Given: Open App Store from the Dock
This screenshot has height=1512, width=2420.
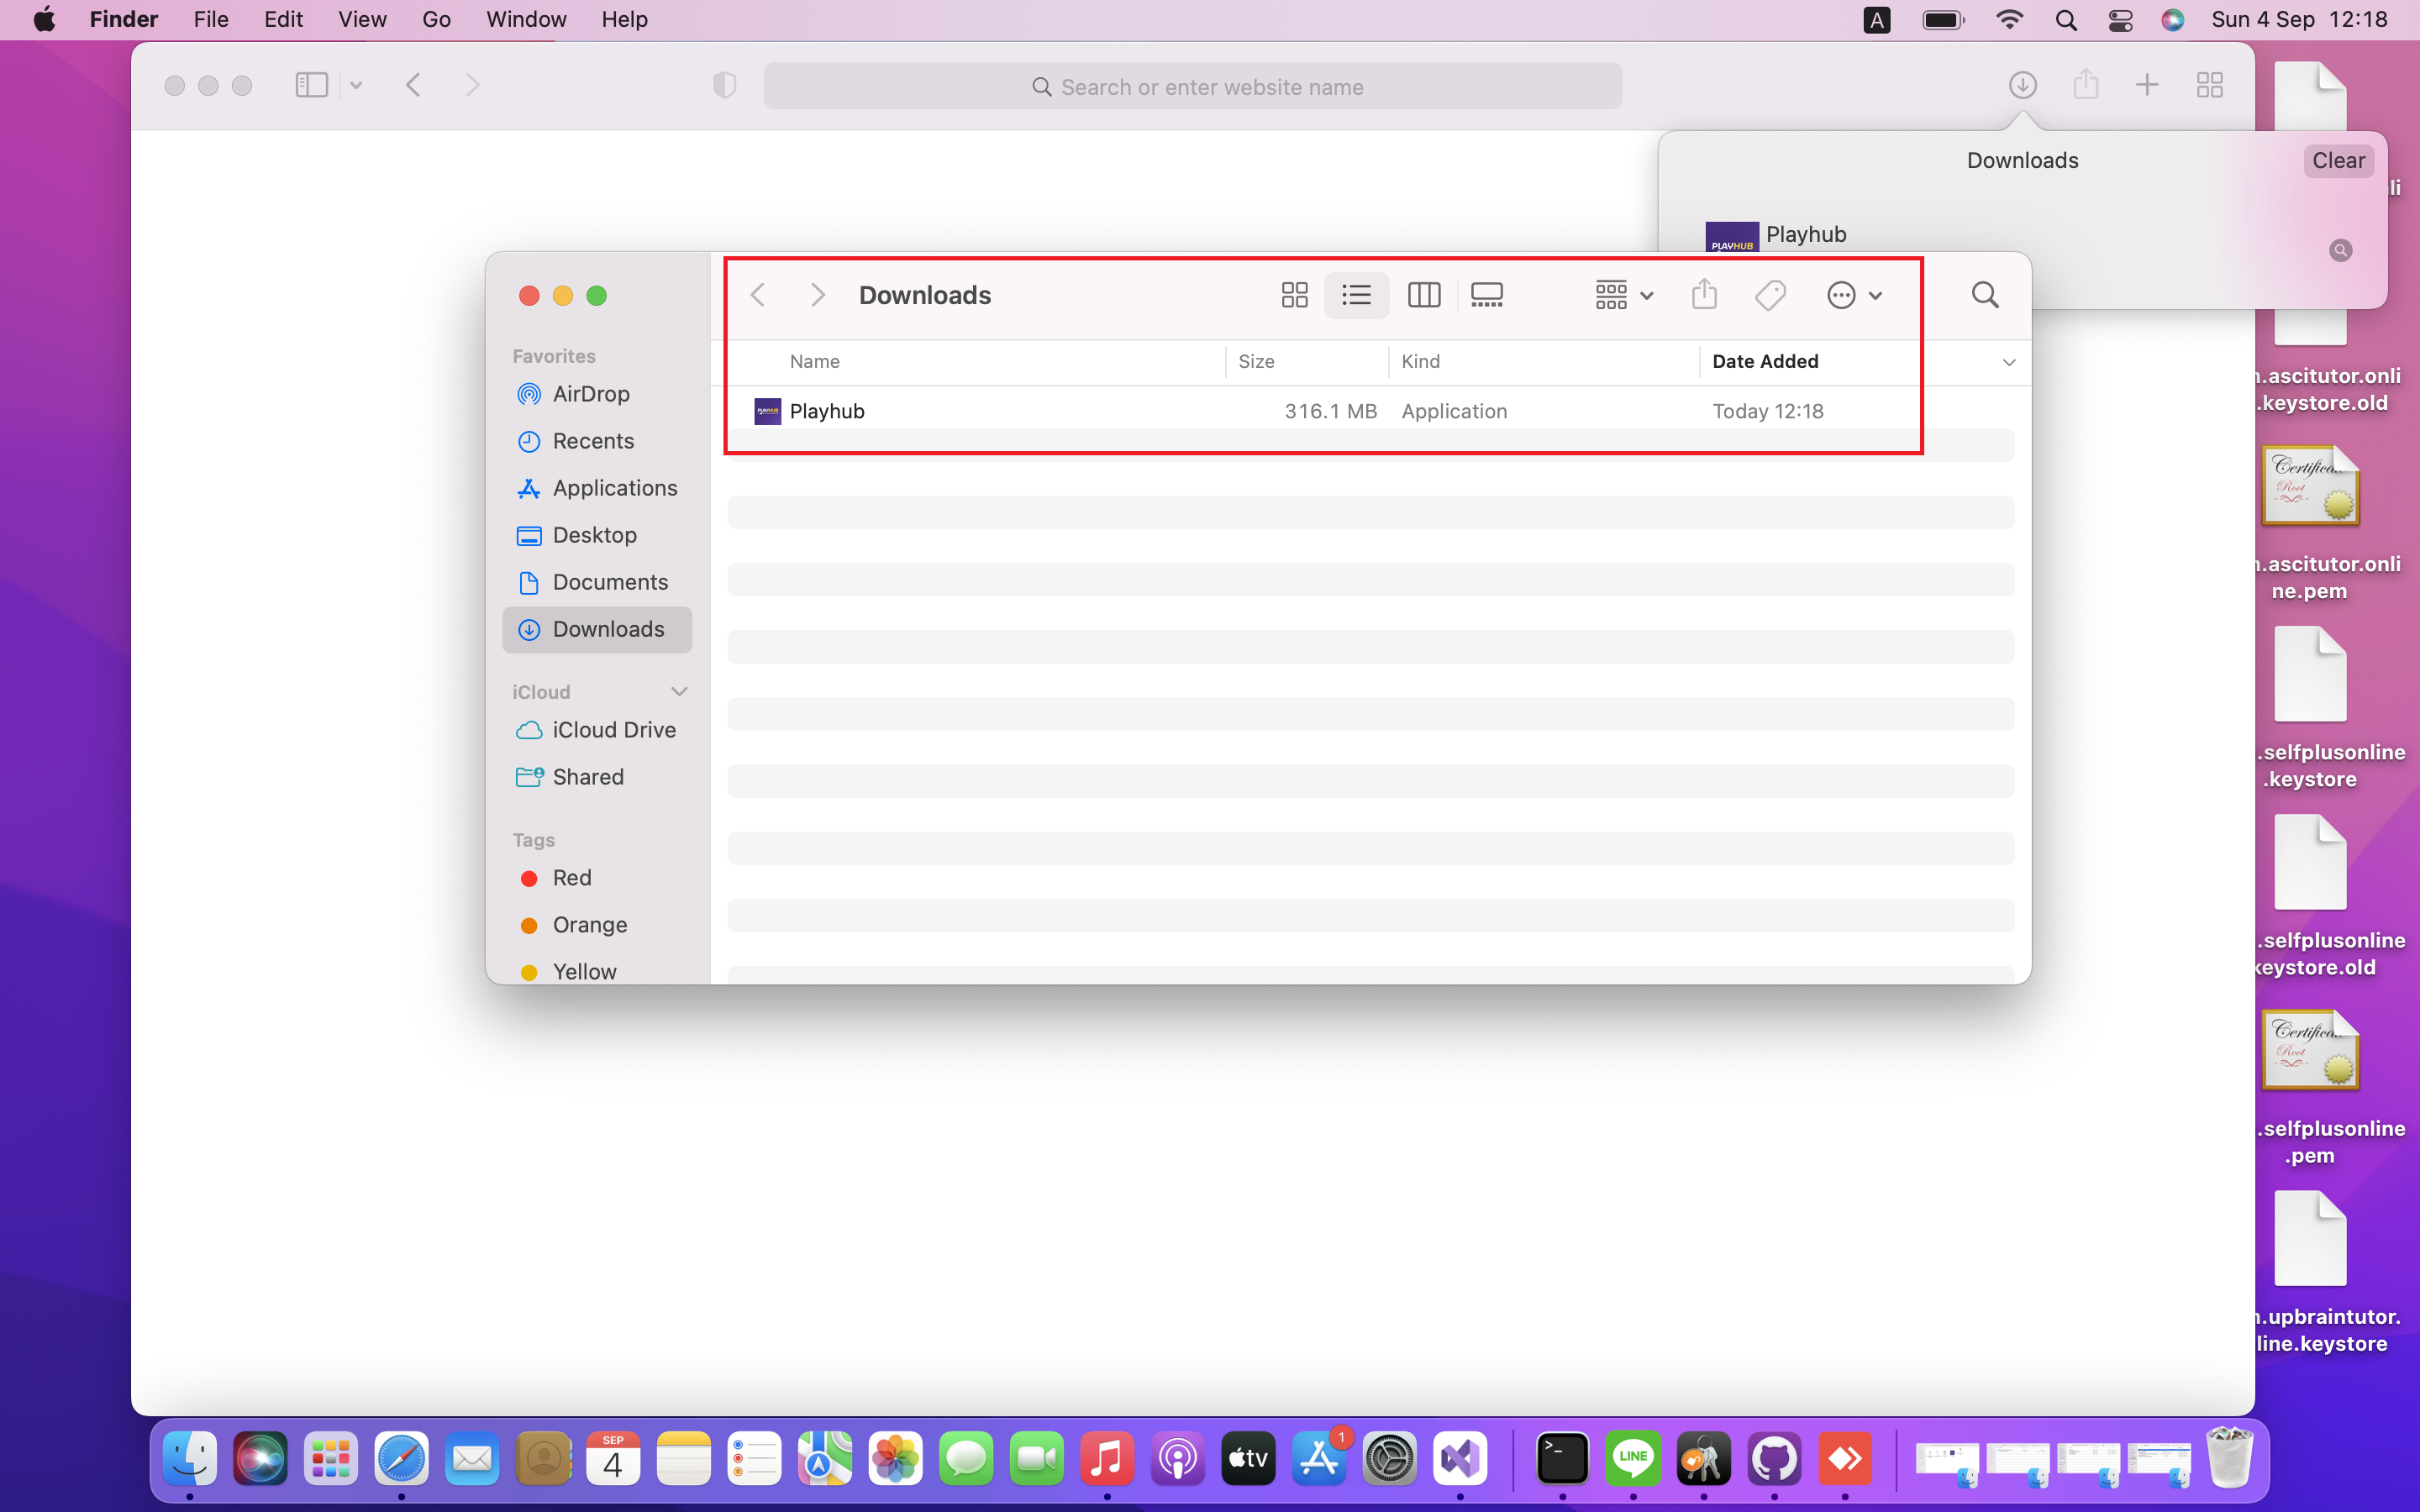Looking at the screenshot, I should tap(1319, 1459).
